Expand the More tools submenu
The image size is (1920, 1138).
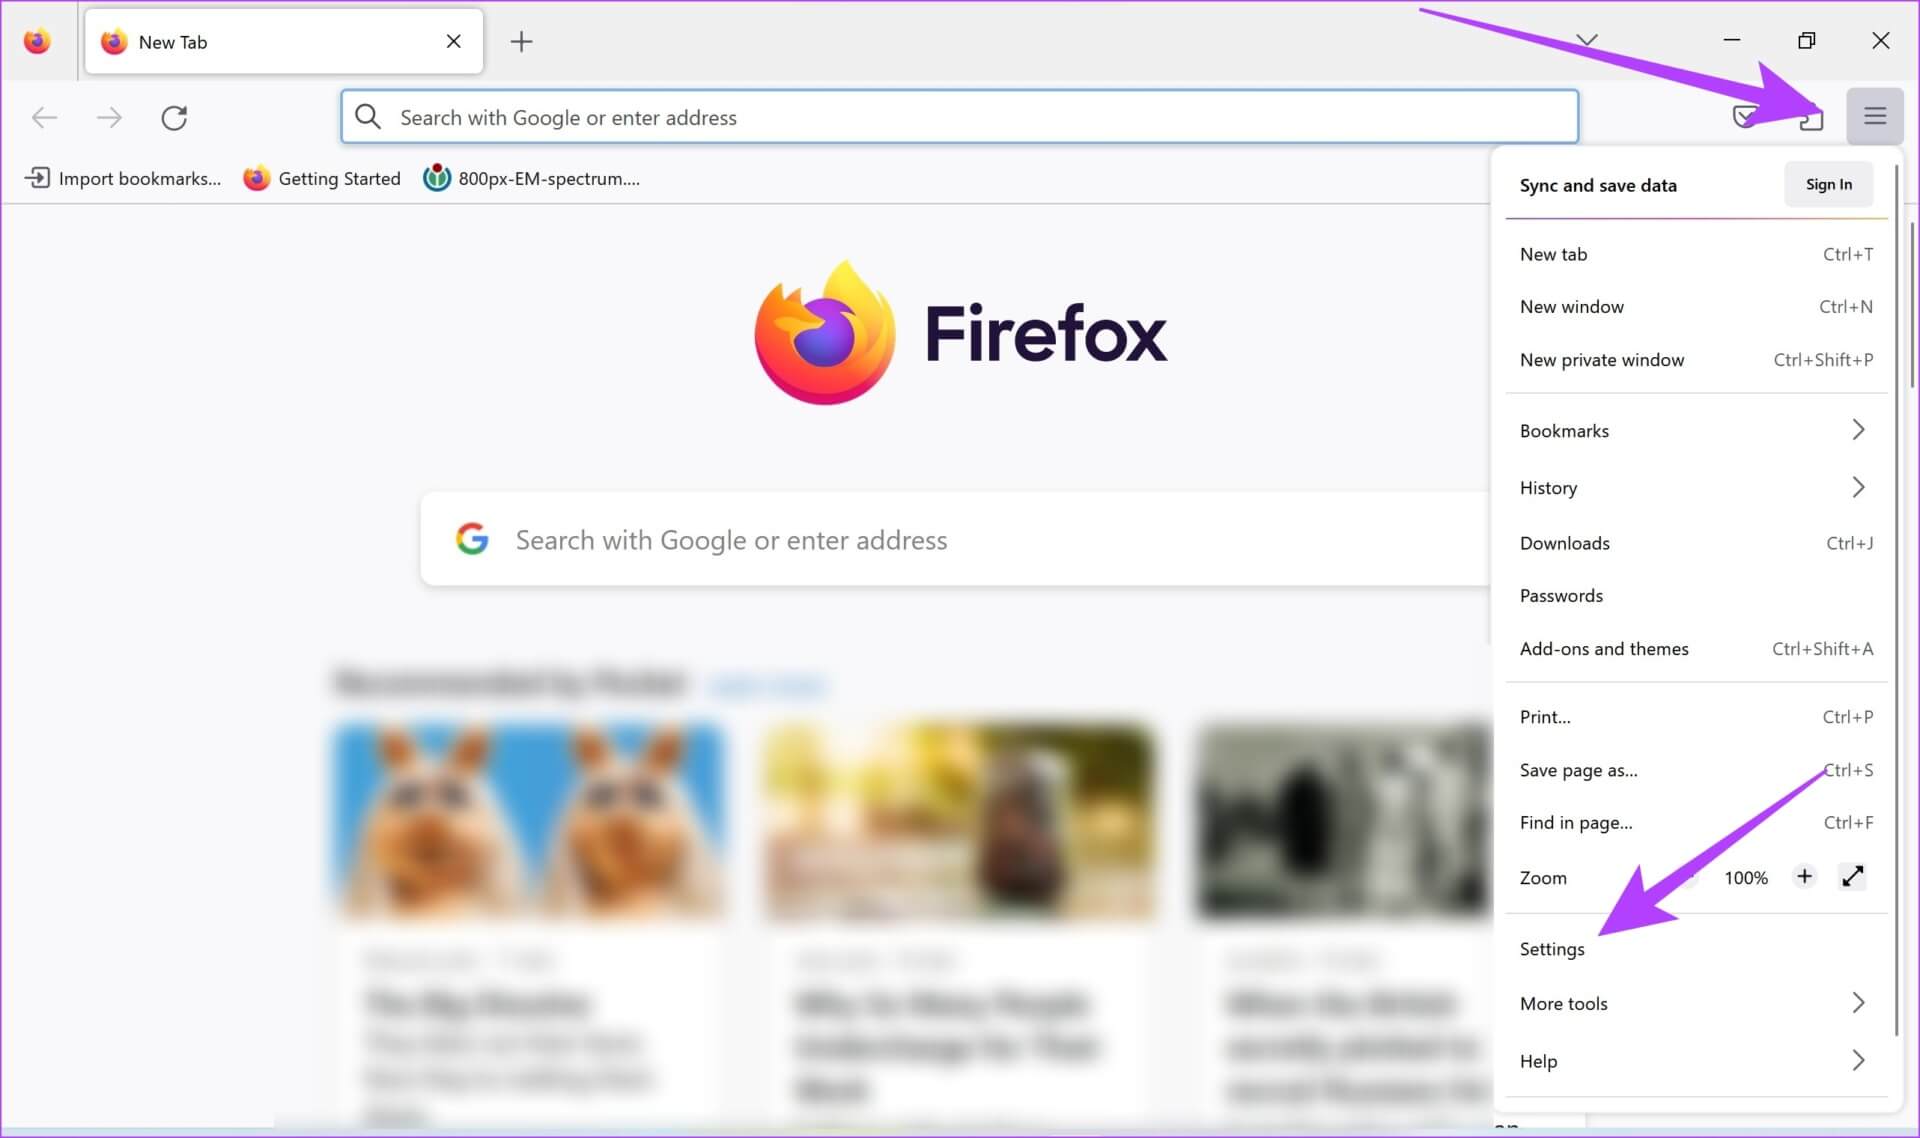(x=1696, y=1003)
